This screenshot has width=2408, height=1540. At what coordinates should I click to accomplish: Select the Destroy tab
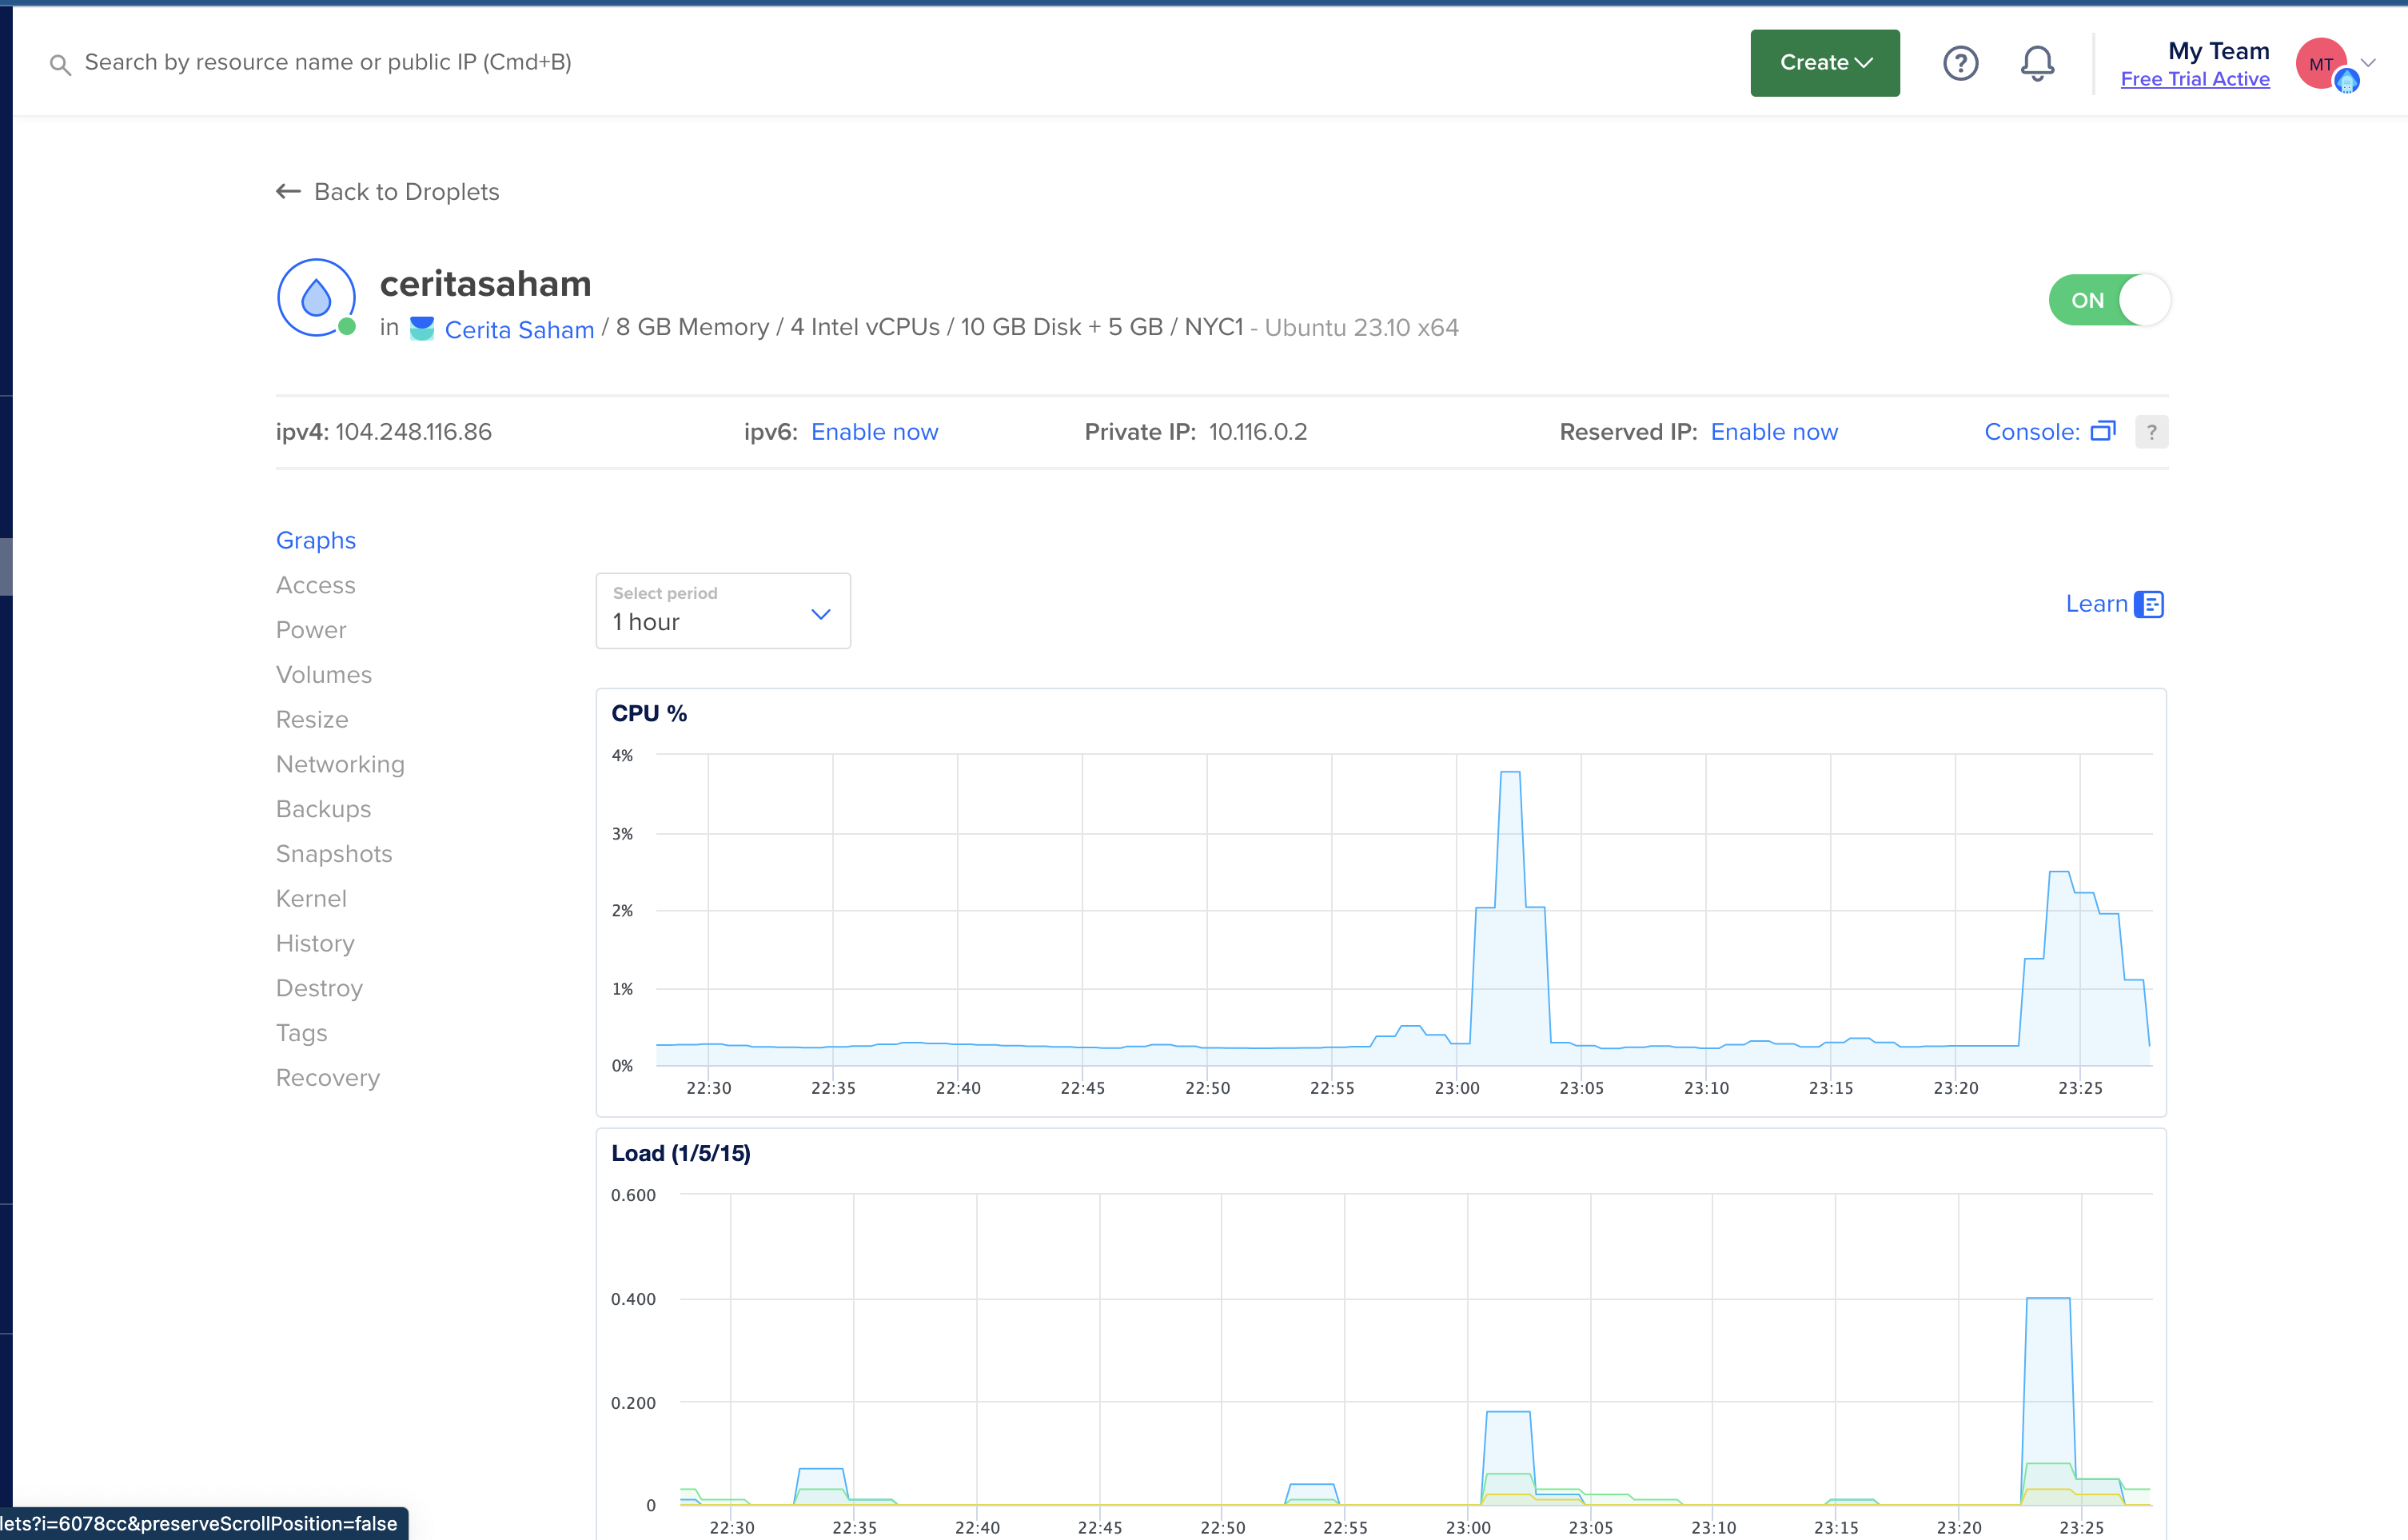tap(319, 988)
